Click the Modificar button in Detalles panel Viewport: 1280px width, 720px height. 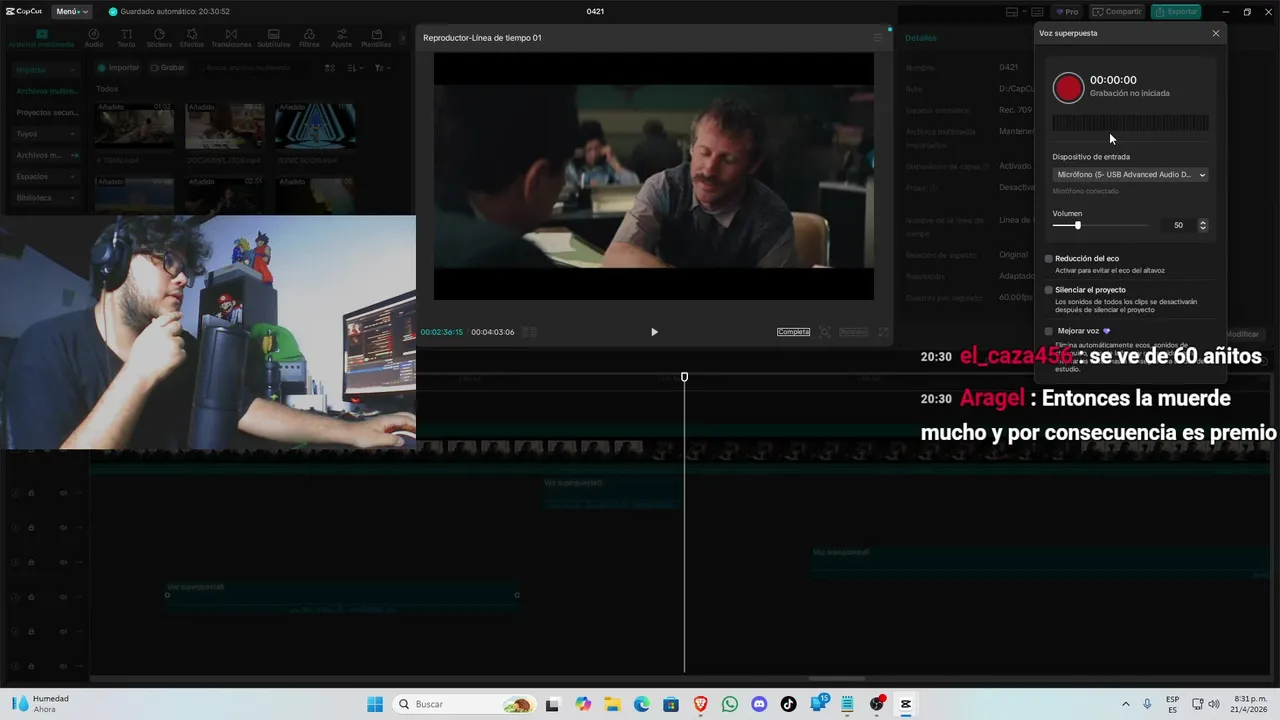coord(1243,334)
